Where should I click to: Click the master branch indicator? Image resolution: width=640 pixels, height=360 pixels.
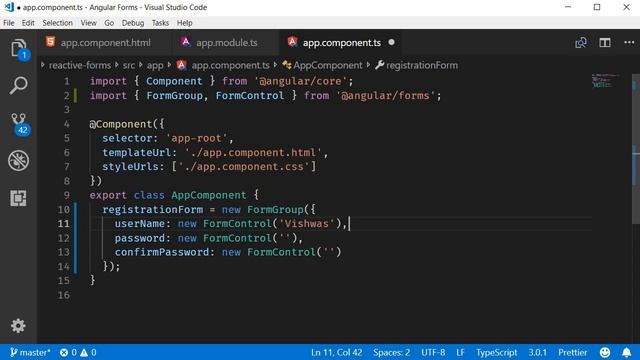tap(30, 352)
